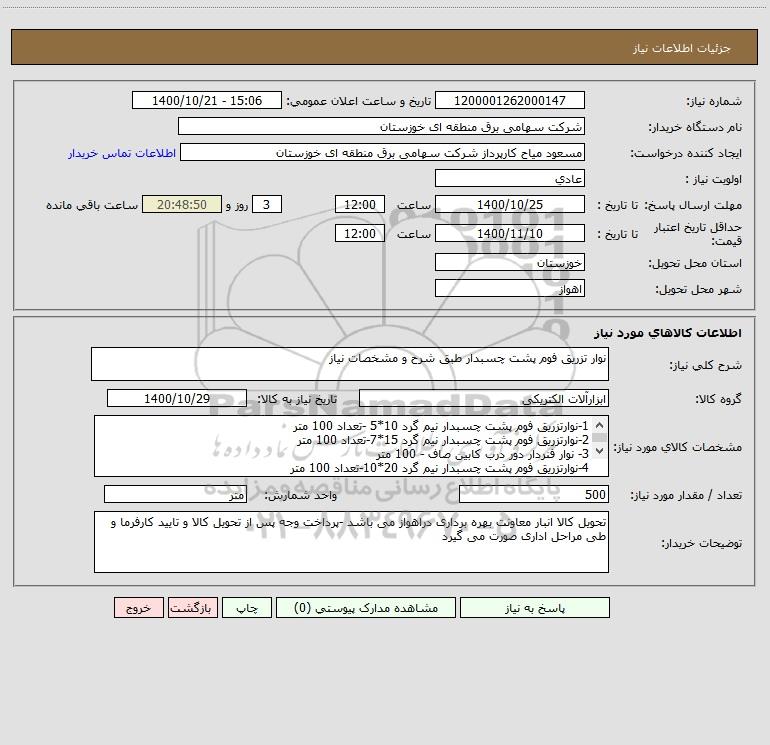Click the 'بازگشت' back button
The image size is (770, 745).
click(190, 608)
